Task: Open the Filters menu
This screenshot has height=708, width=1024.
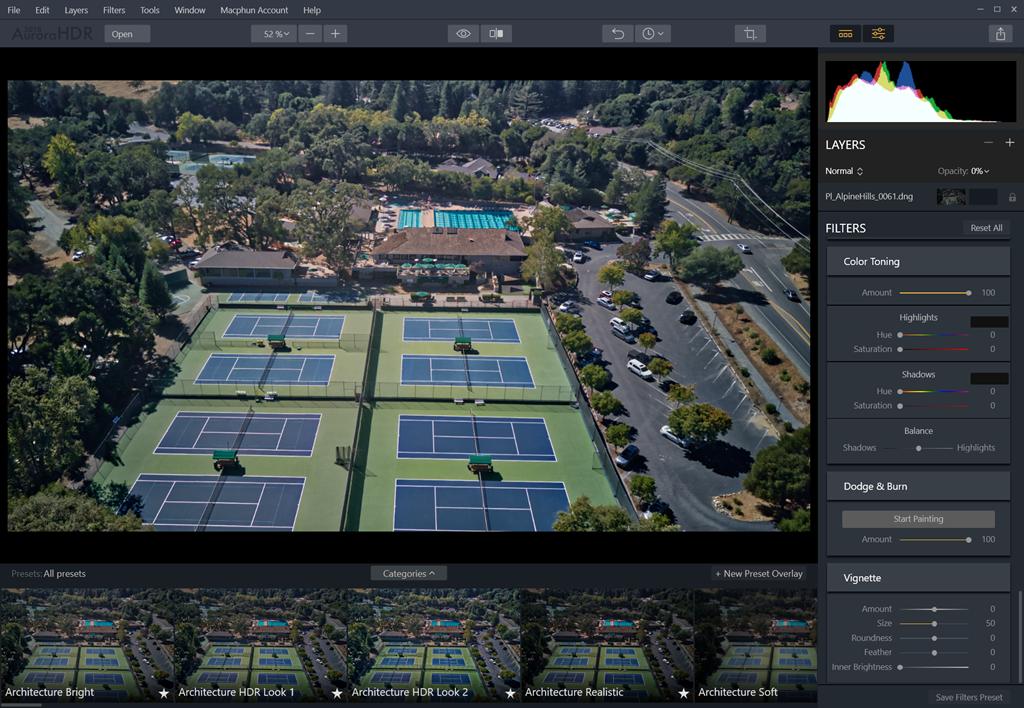Action: click(113, 10)
